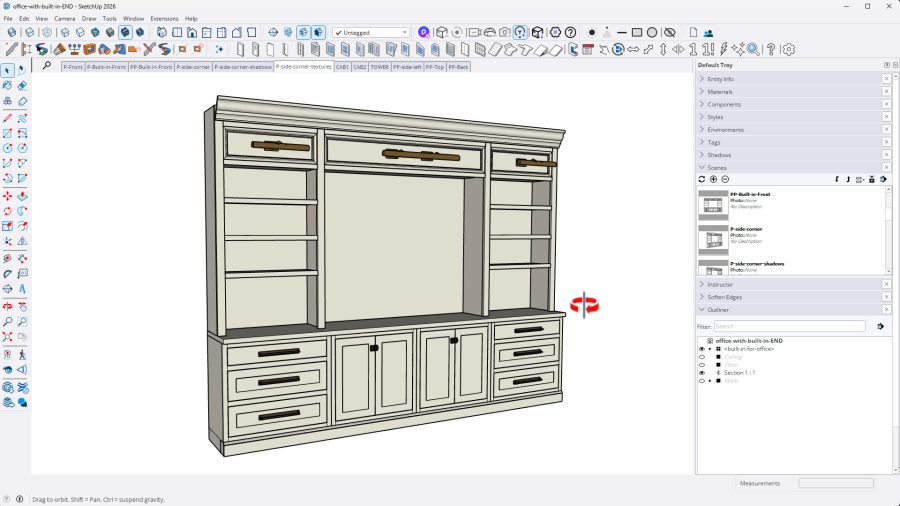Switch to the TOWER scene tab
Screen dimensions: 900x506
[380, 67]
